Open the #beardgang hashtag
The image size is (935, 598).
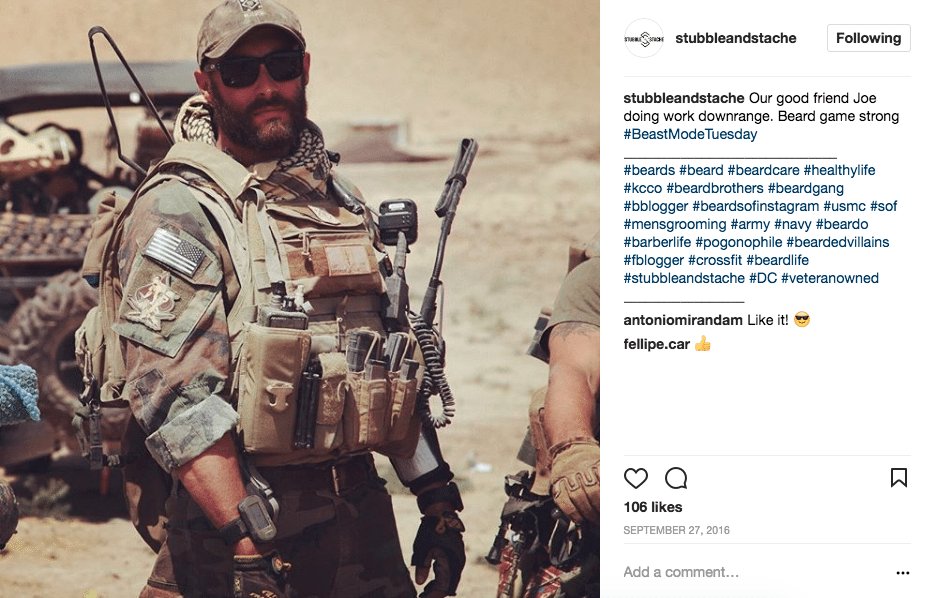[806, 188]
